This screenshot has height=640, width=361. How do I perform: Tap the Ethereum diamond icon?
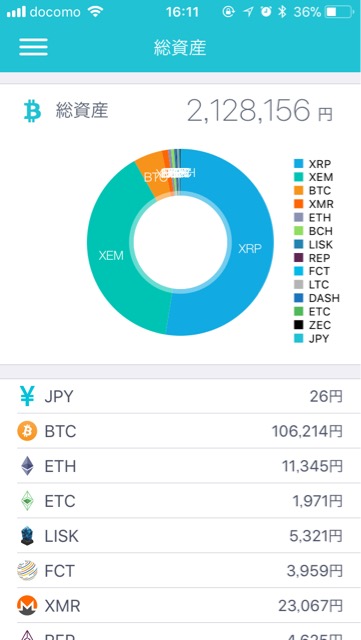point(27,466)
